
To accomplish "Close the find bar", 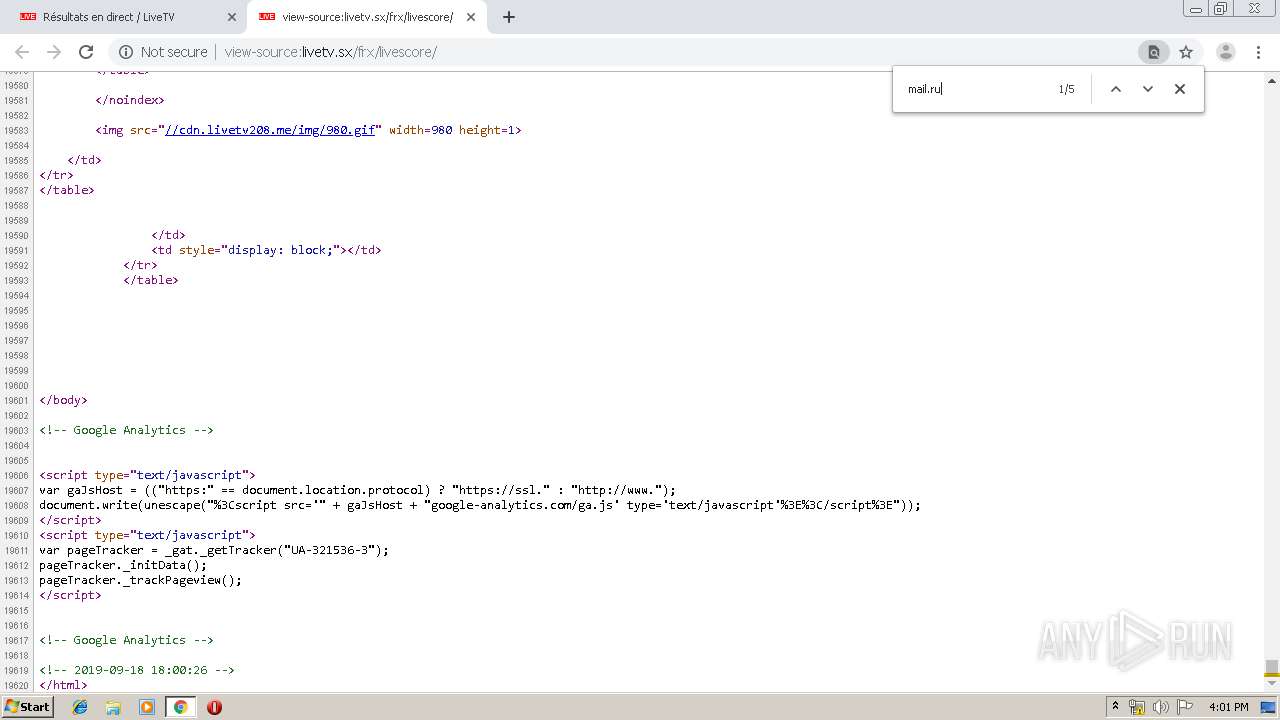I will point(1180,89).
